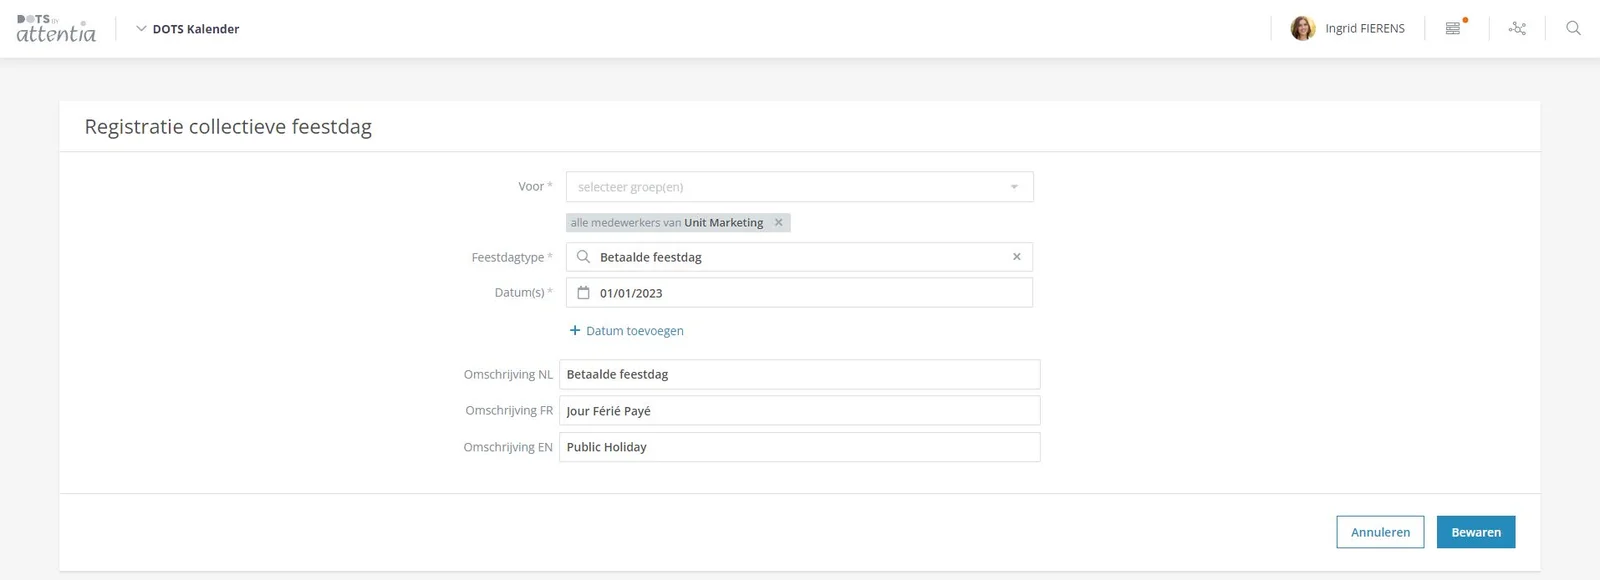
Task: Remove the Unit Marketing group tag
Action: click(x=779, y=223)
